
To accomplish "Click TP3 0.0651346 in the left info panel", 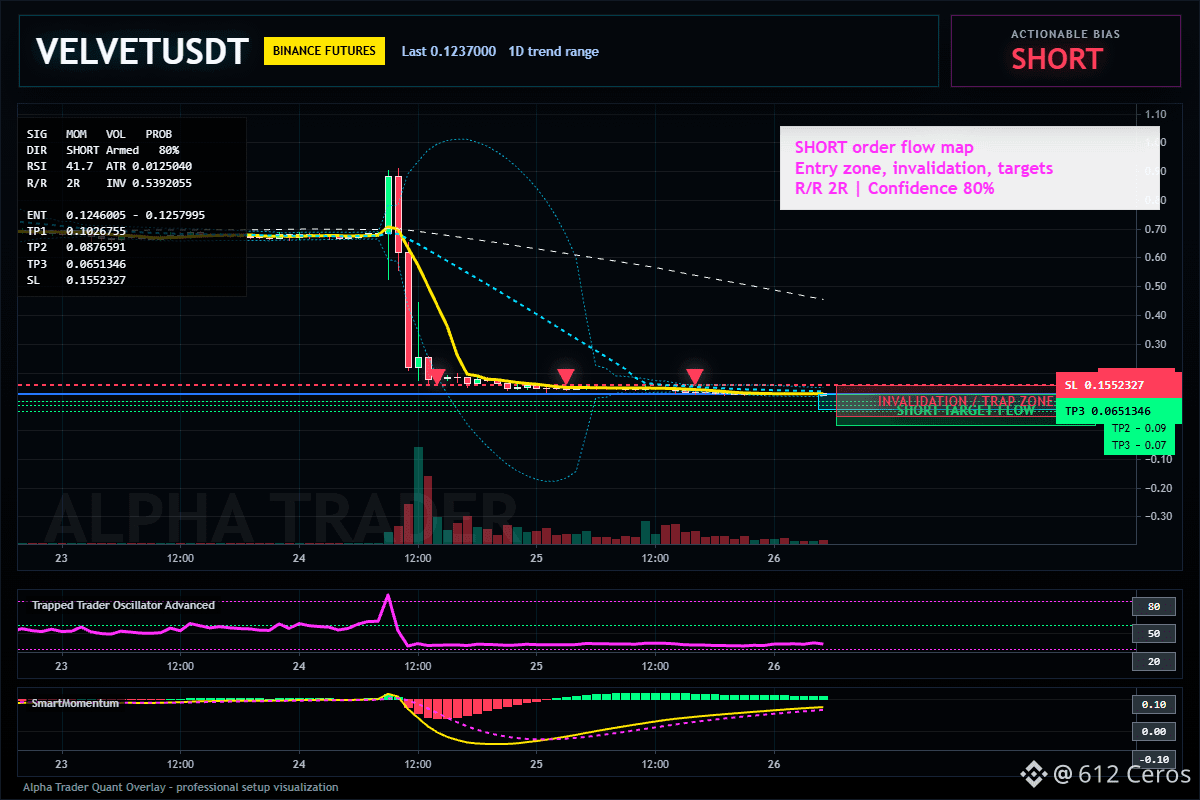I will click(x=76, y=264).
